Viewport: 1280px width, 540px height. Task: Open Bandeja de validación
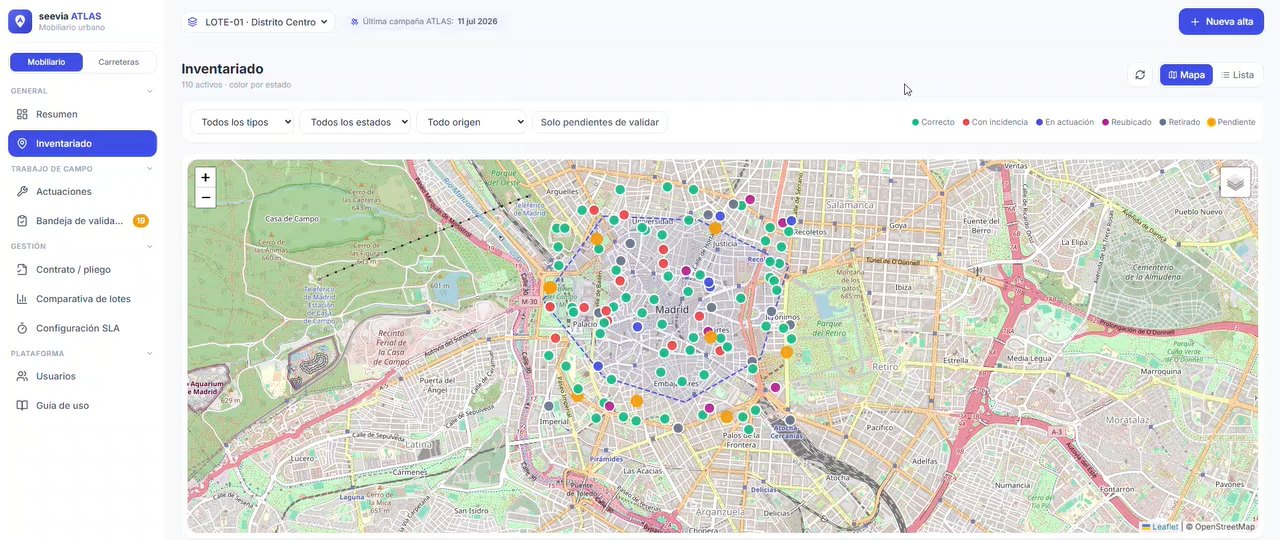pyautogui.click(x=82, y=221)
